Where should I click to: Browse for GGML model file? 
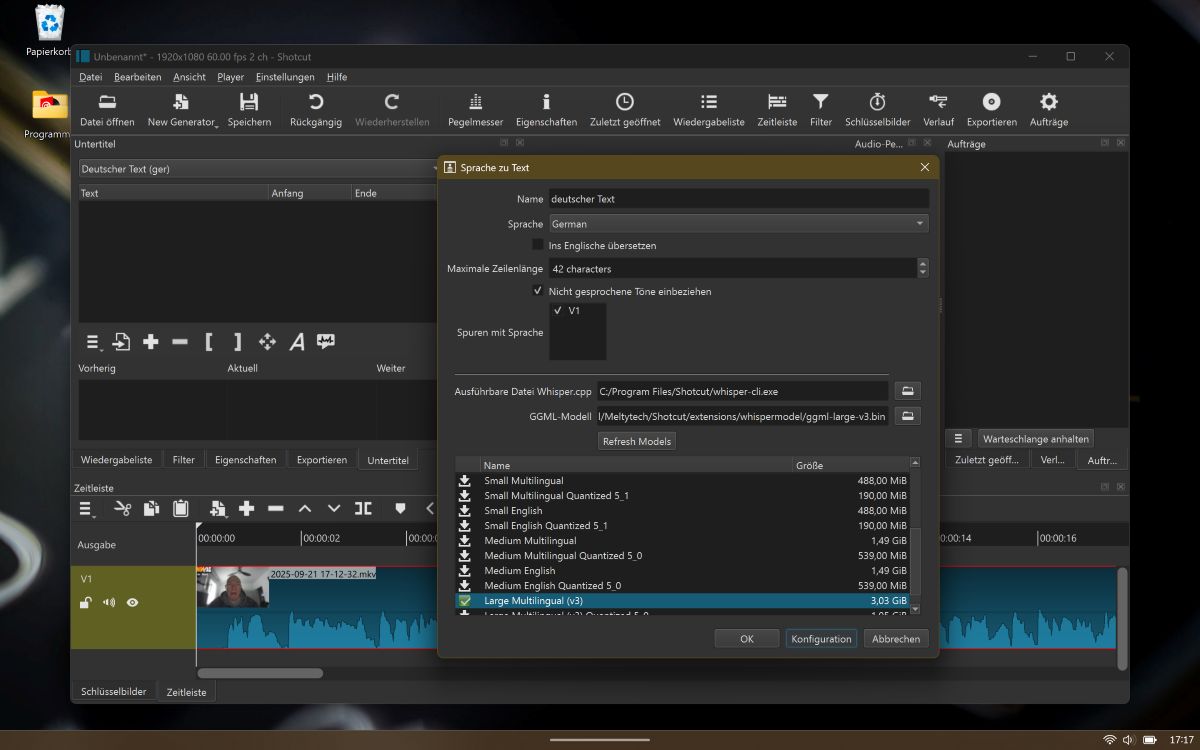(907, 416)
